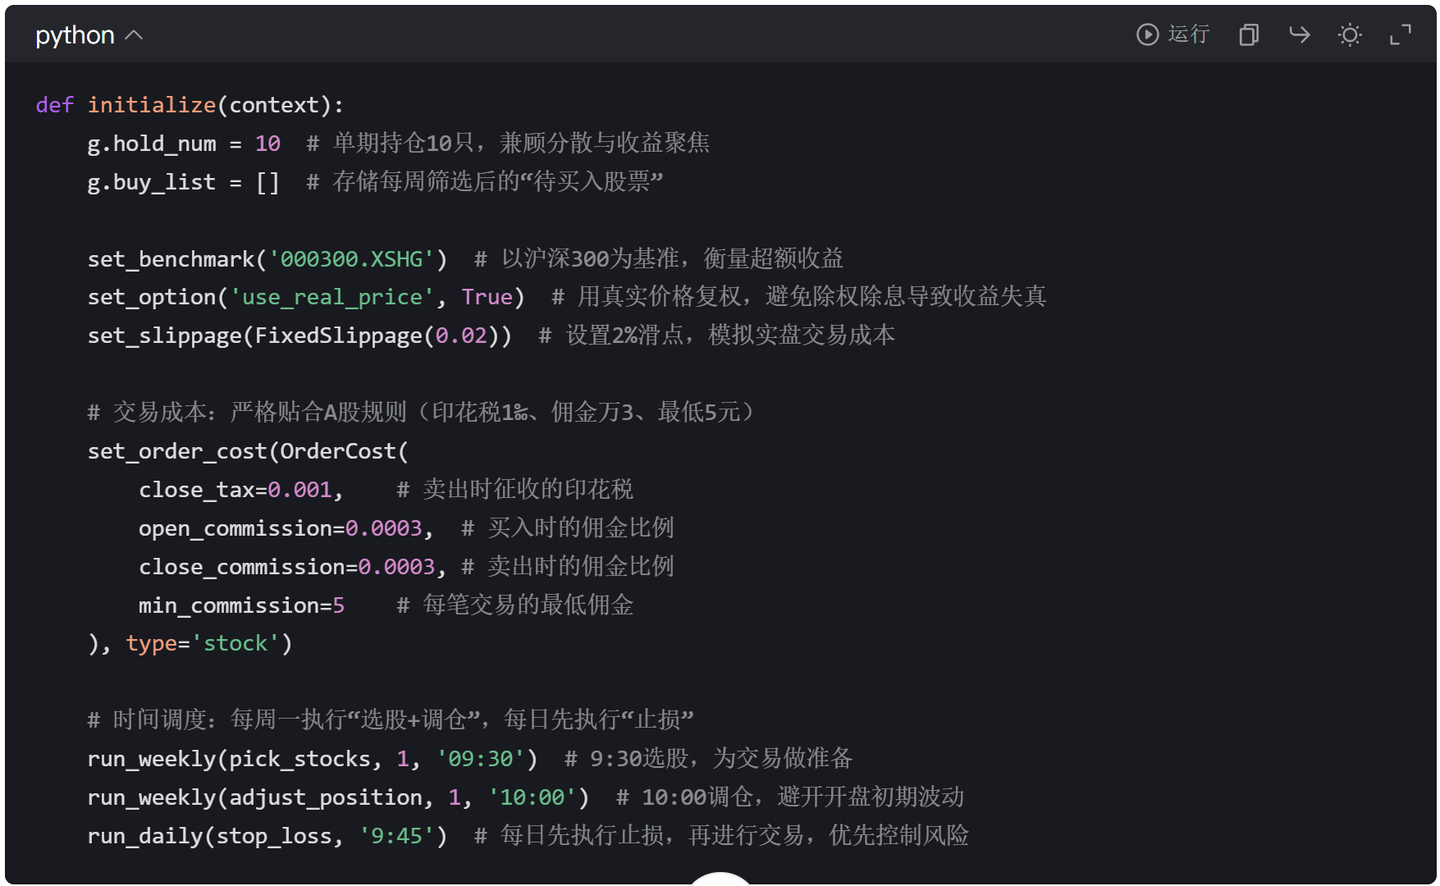Click the play icon to run code
Screen dimensions: 1440x886
[1147, 35]
